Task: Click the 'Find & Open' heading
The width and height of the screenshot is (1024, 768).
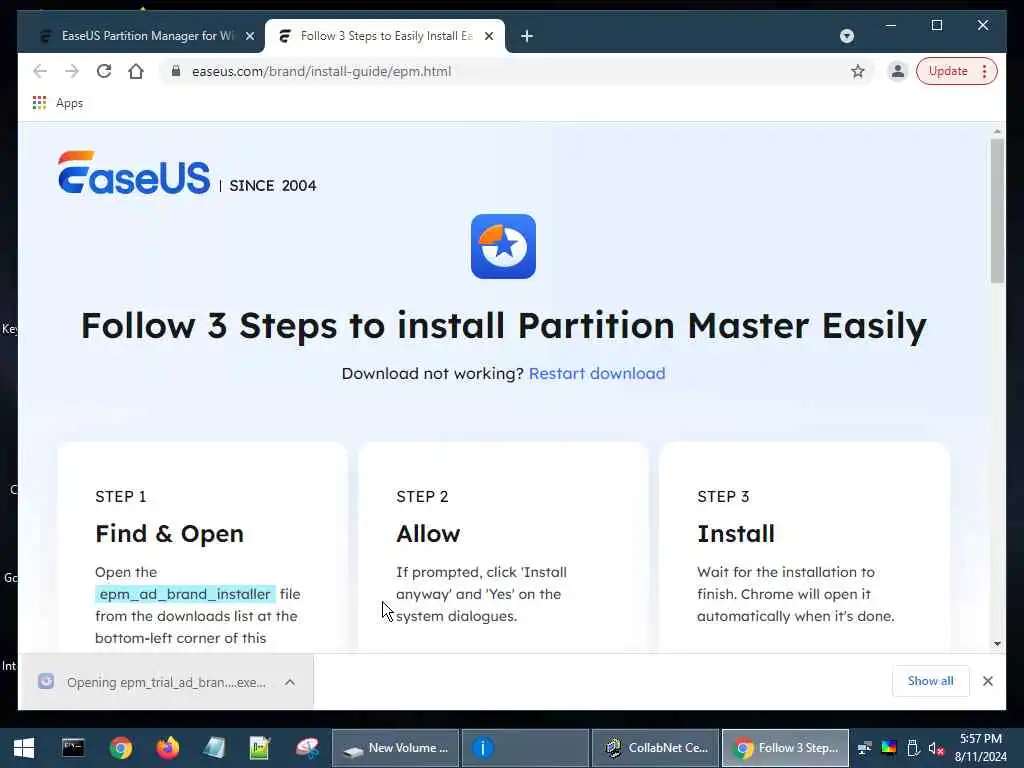Action: [x=169, y=534]
